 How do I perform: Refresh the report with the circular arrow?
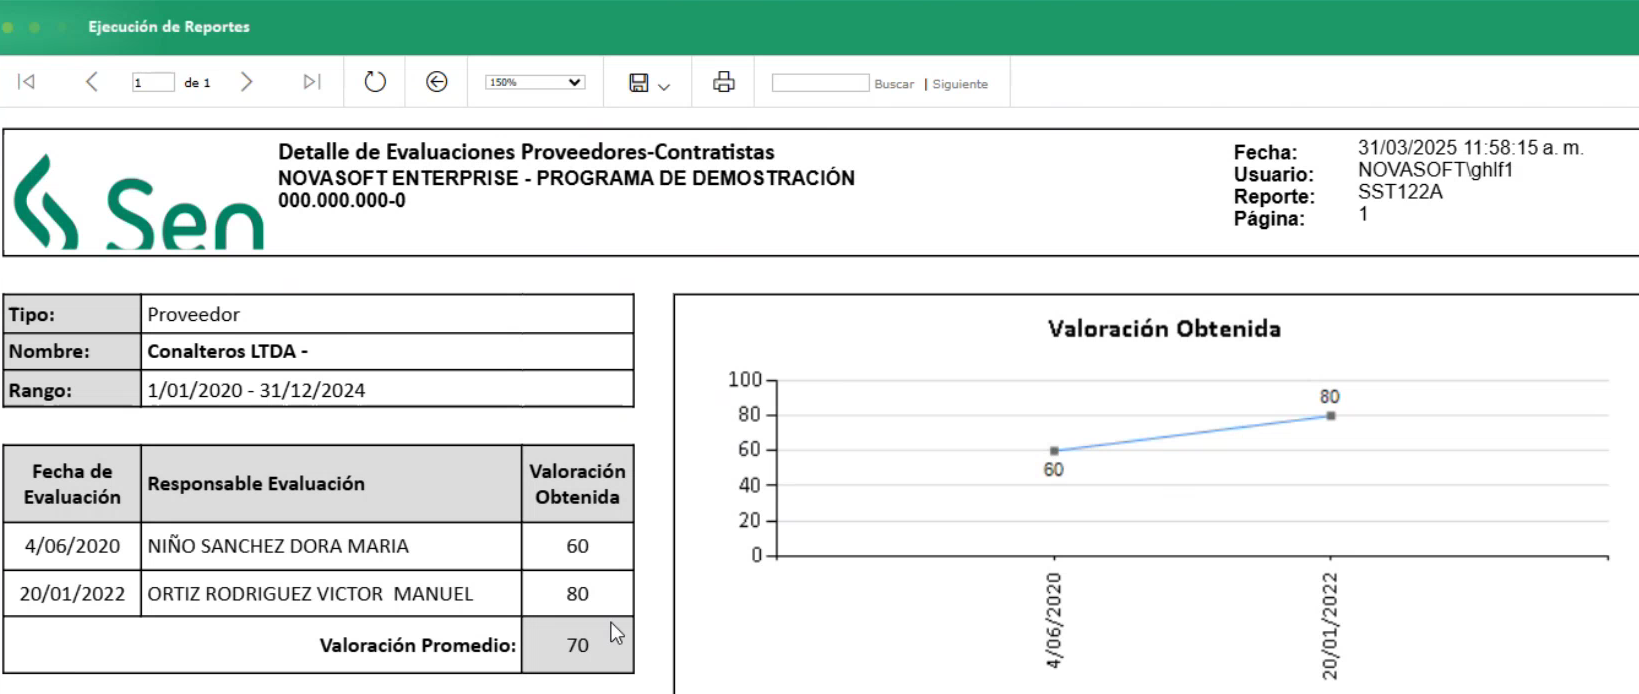(x=375, y=82)
